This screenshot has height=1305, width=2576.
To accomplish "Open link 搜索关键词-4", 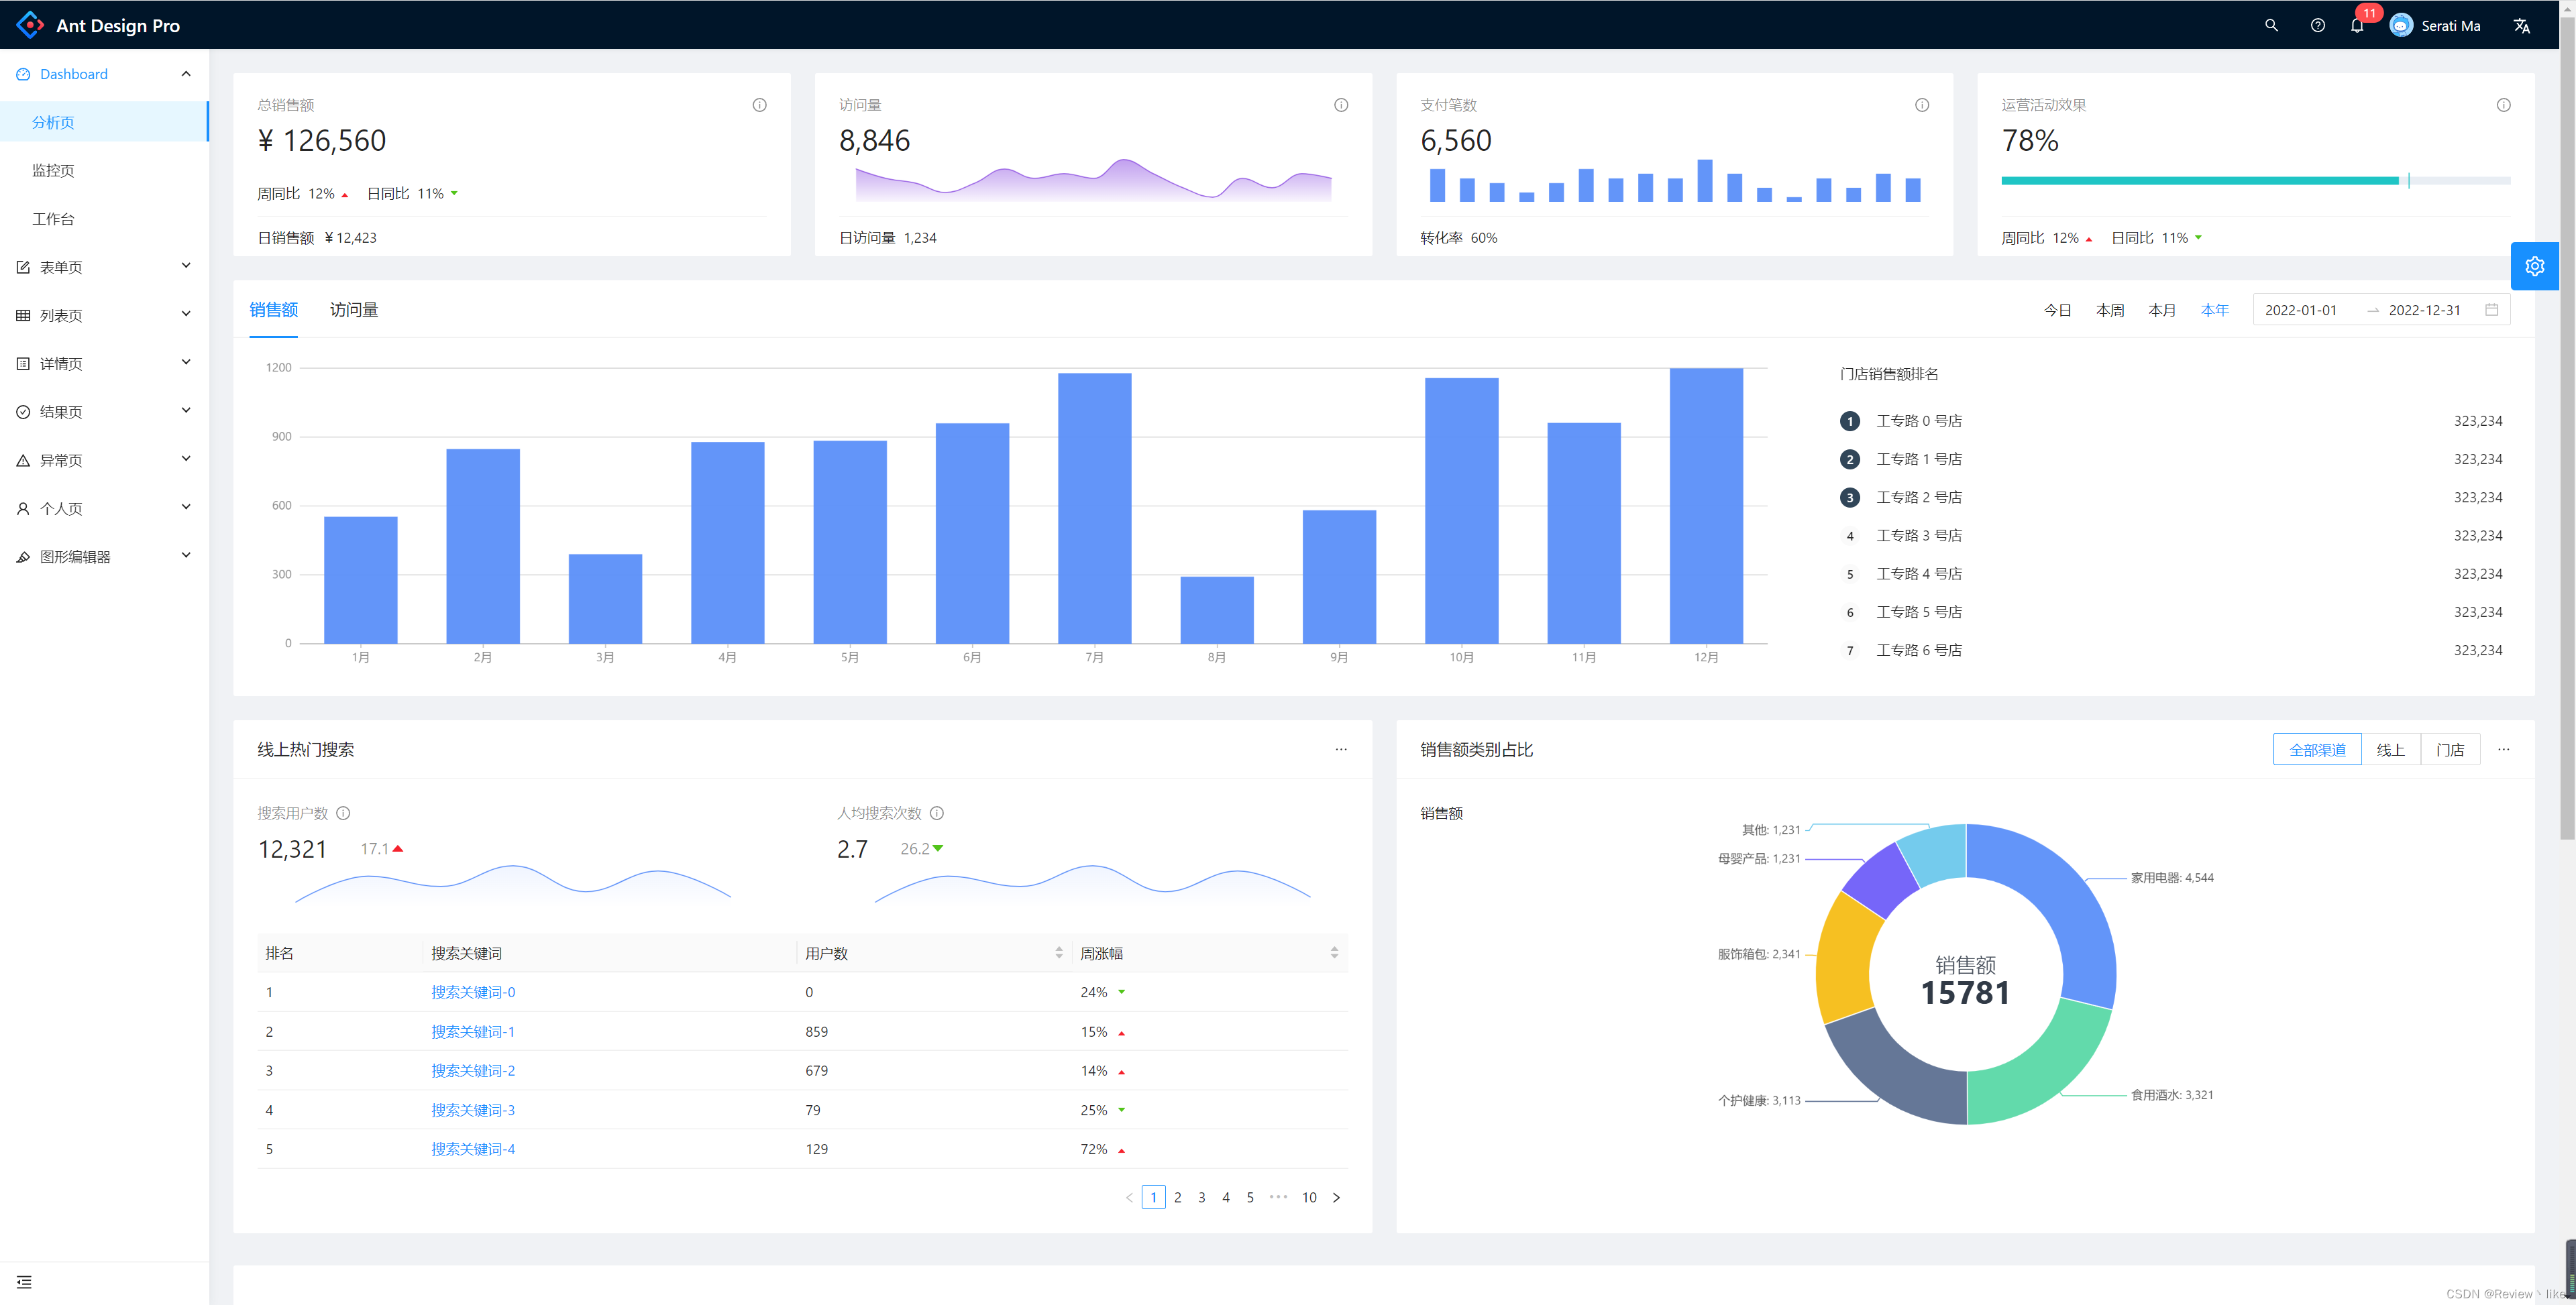I will [473, 1149].
